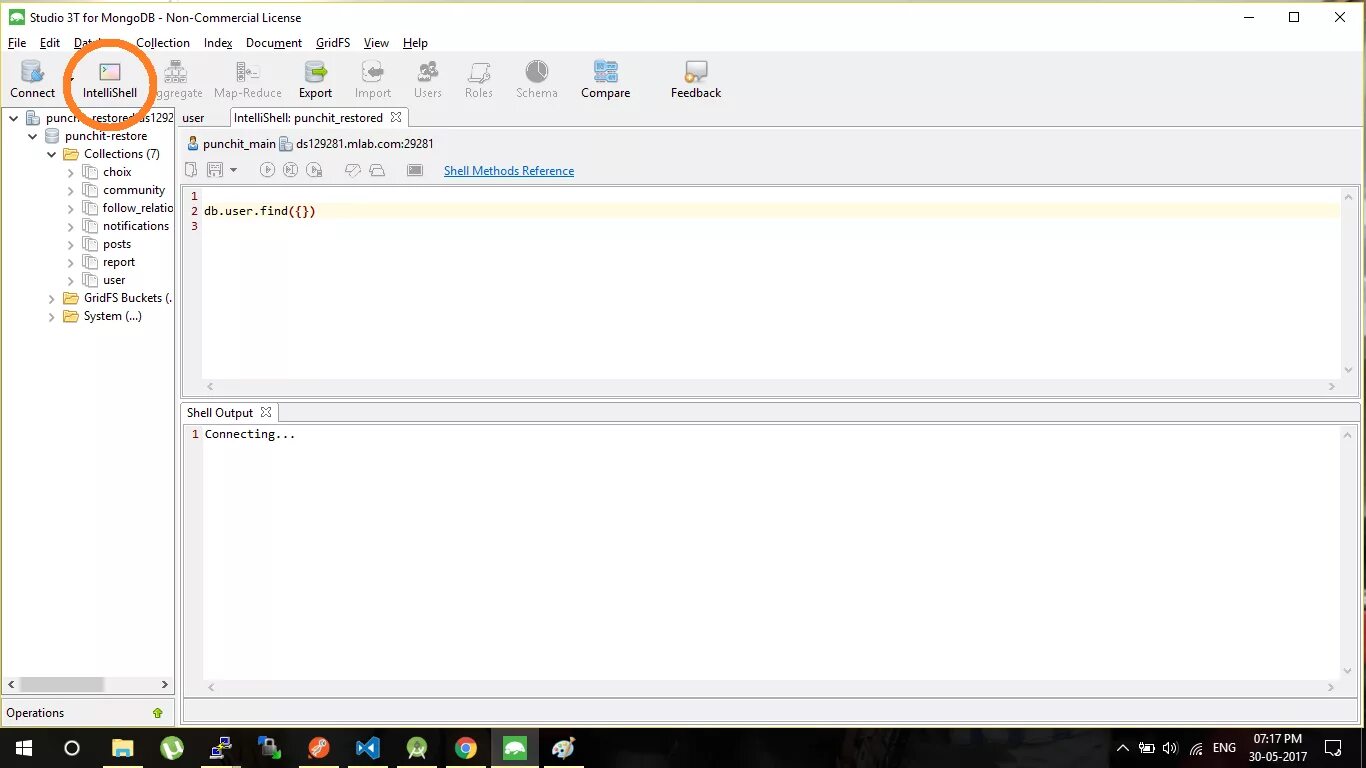
Task: Click the eraser clear-output icon
Action: click(x=352, y=170)
